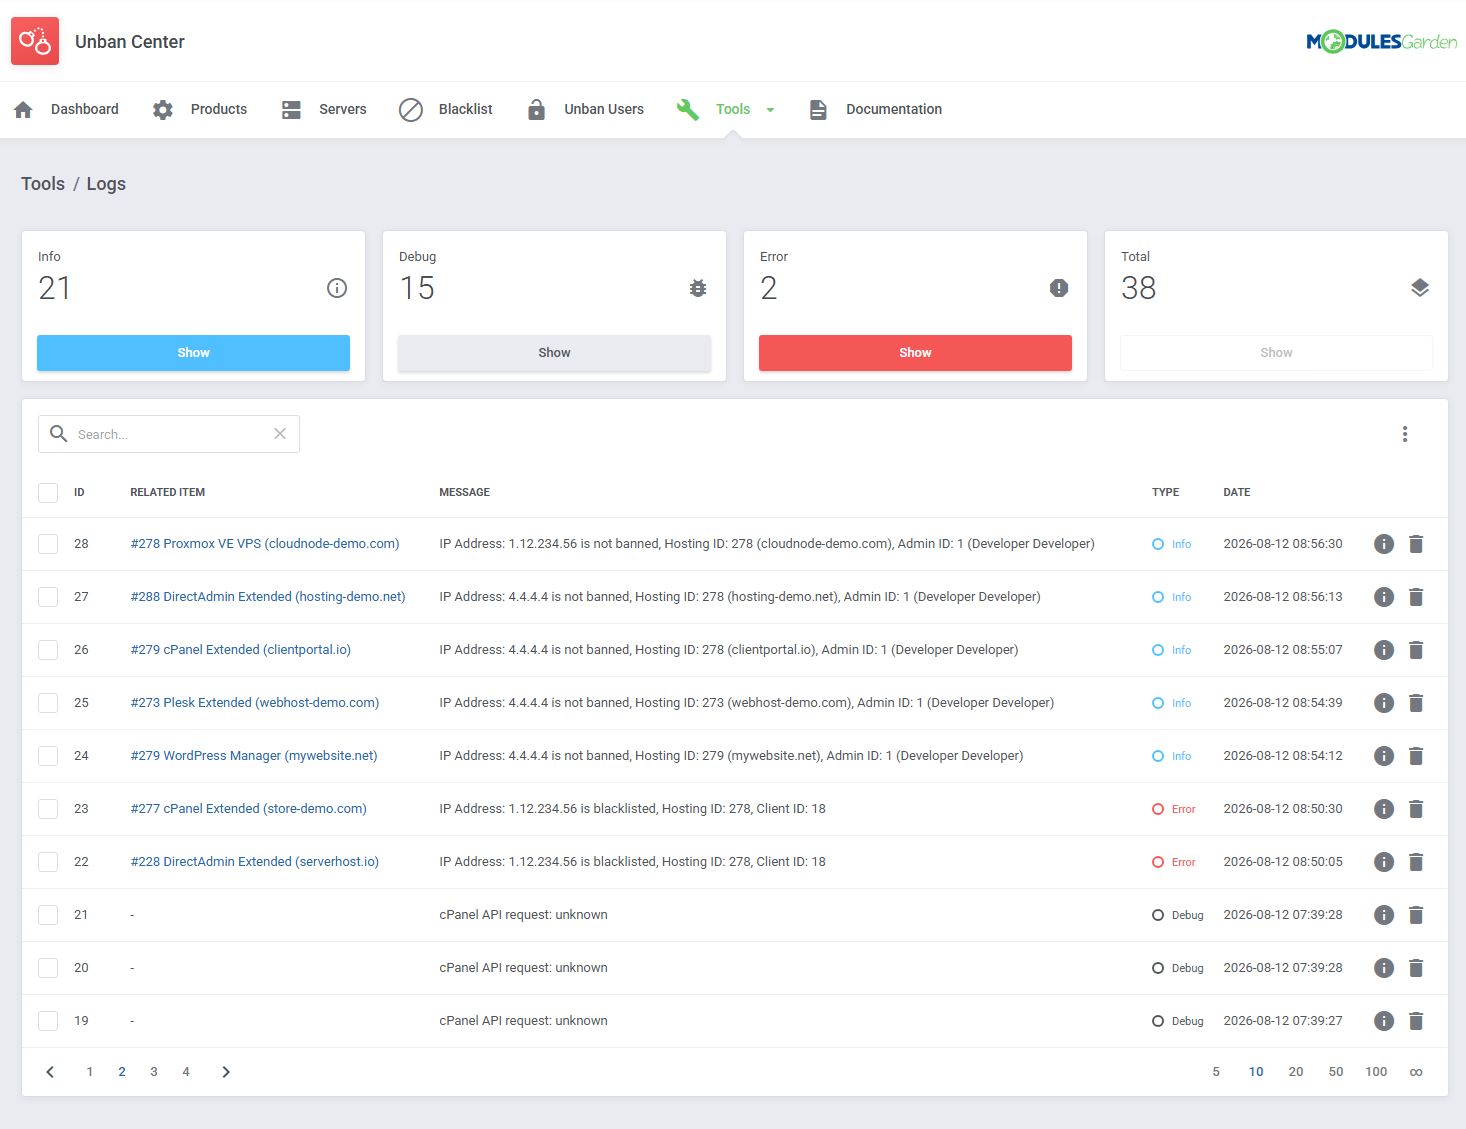Screen dimensions: 1466x1129
Task: Open details for debug log 21
Action: pos(1384,915)
